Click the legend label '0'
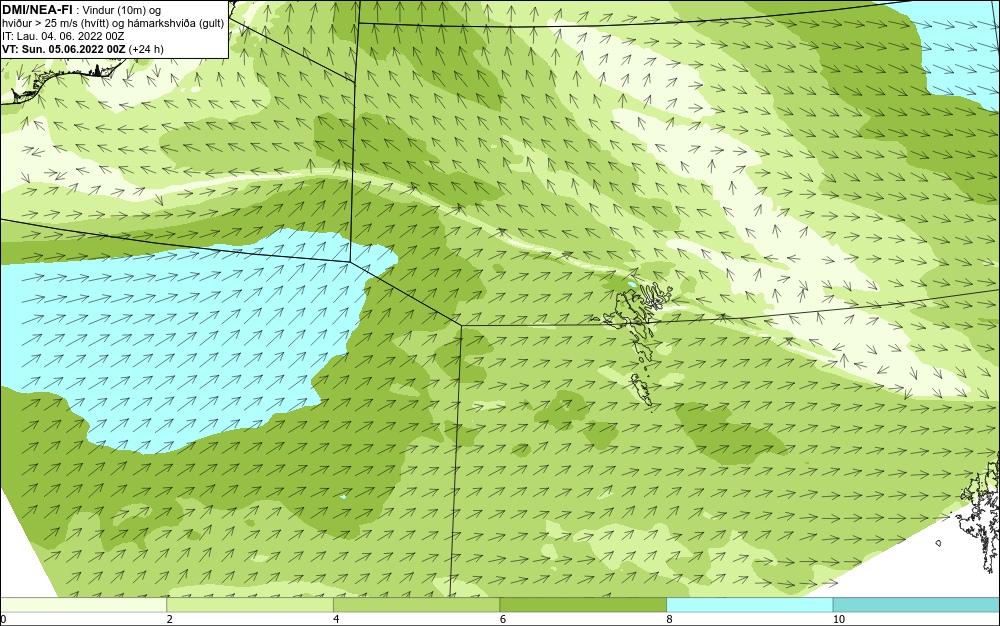Screen dimensions: 1000x626 (x=3, y=620)
